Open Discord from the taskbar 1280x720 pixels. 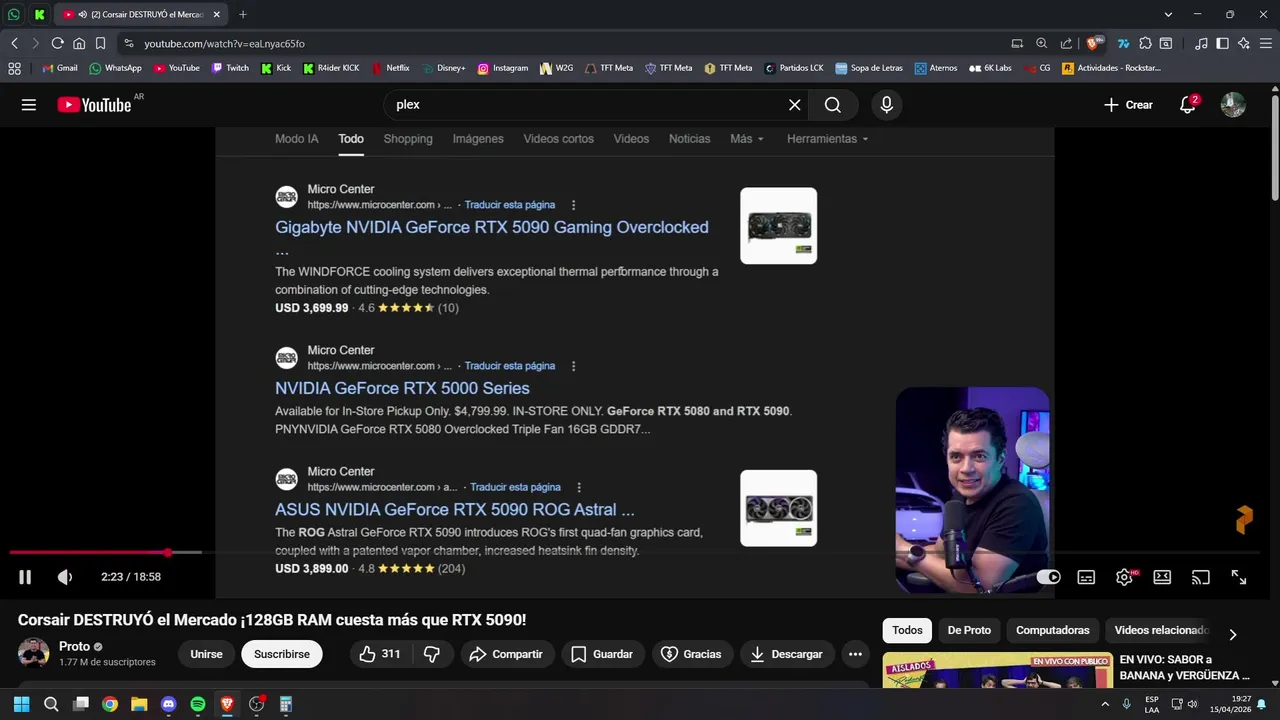(x=168, y=704)
